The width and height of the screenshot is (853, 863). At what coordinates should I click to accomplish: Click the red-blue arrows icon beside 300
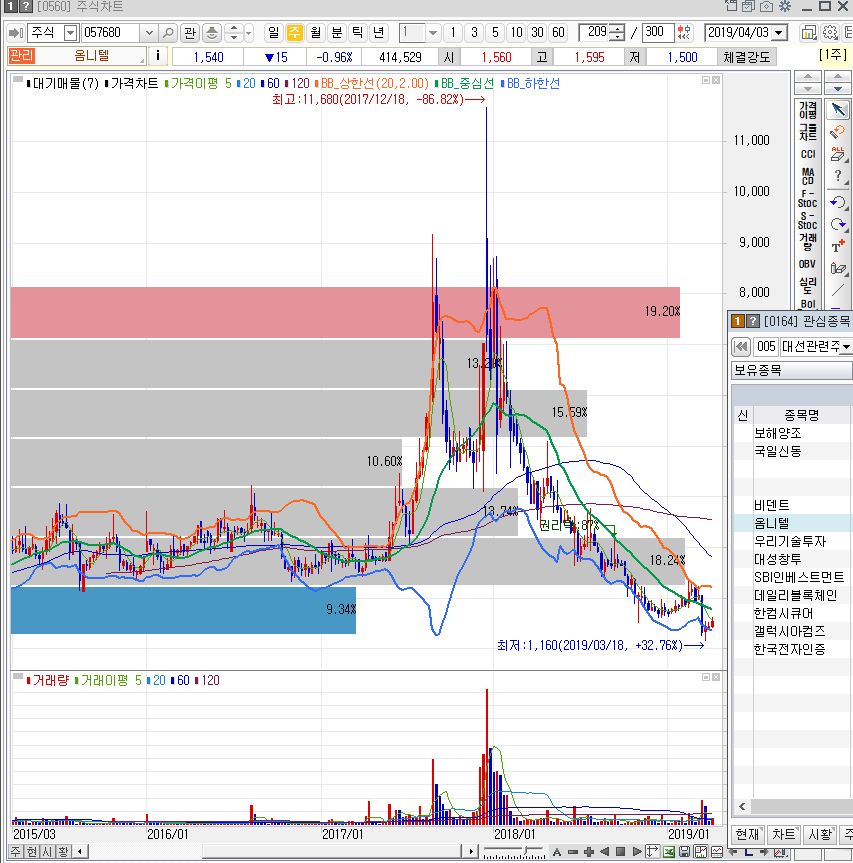[x=684, y=32]
